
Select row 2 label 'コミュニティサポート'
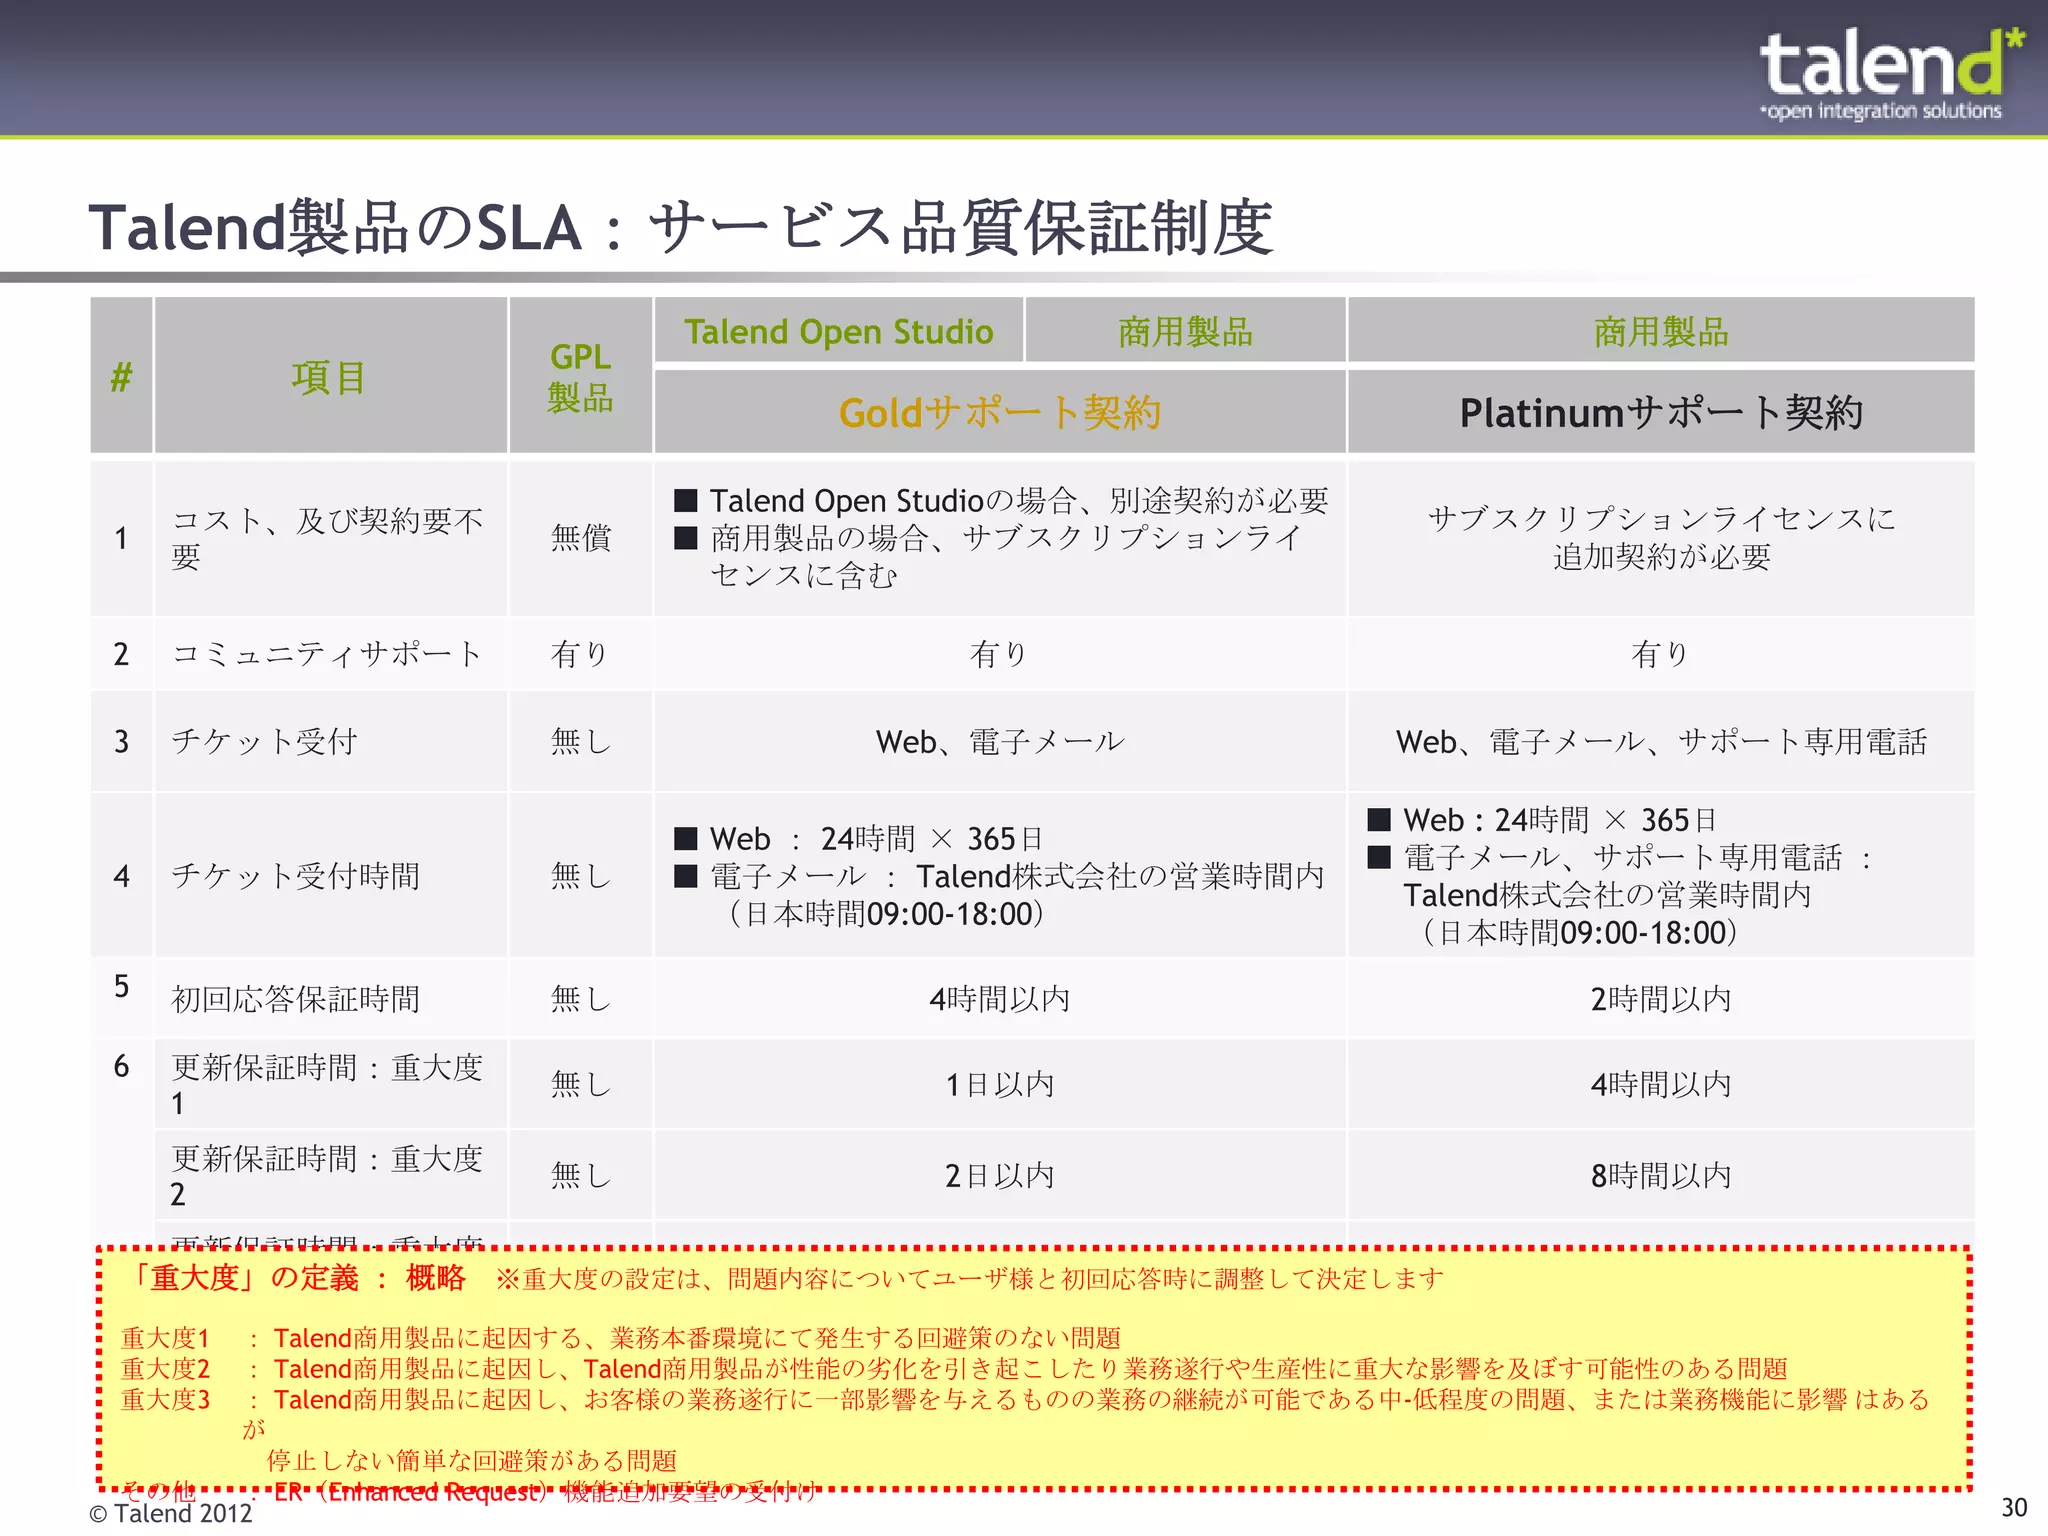[328, 654]
